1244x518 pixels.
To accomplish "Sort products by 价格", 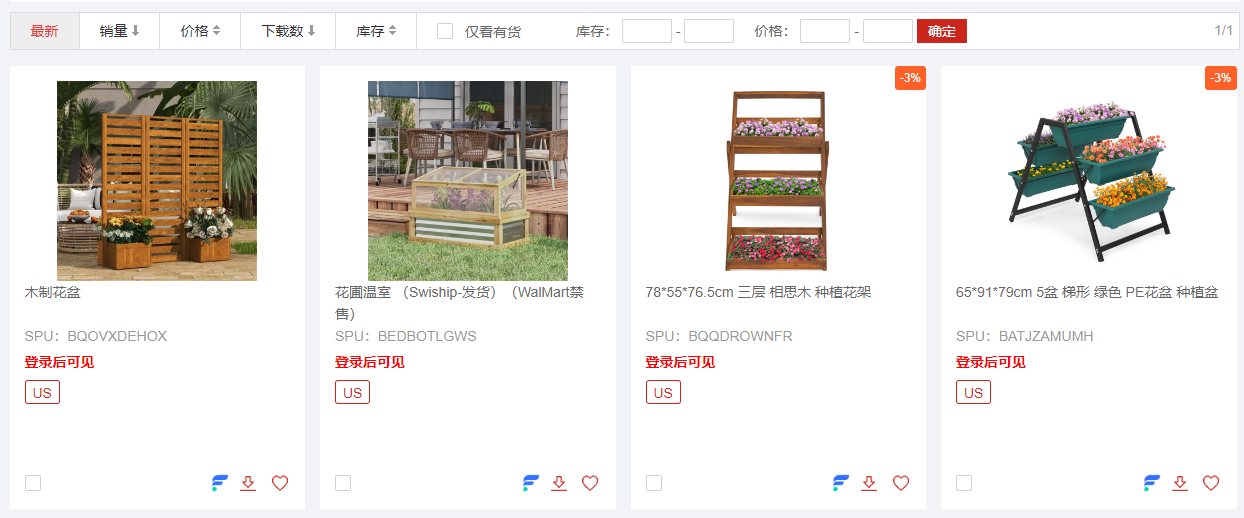I will [200, 31].
